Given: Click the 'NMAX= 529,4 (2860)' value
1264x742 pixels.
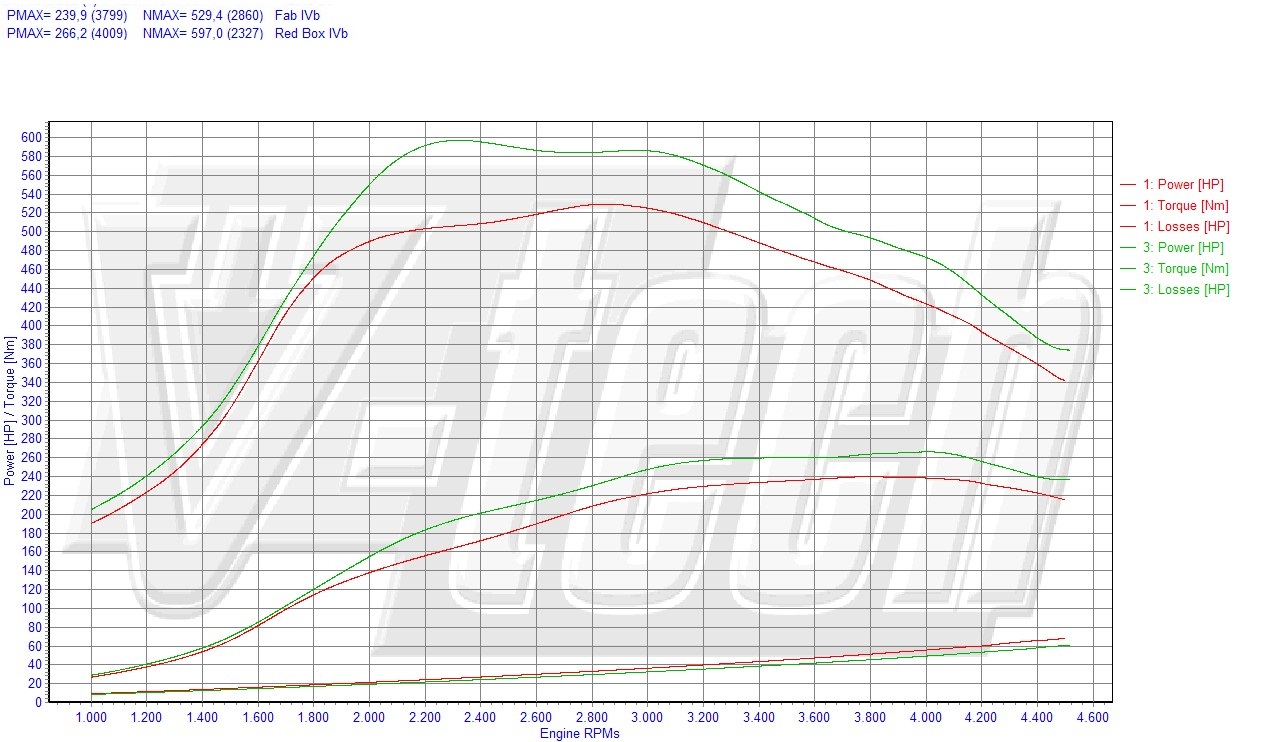Looking at the screenshot, I should tap(203, 15).
